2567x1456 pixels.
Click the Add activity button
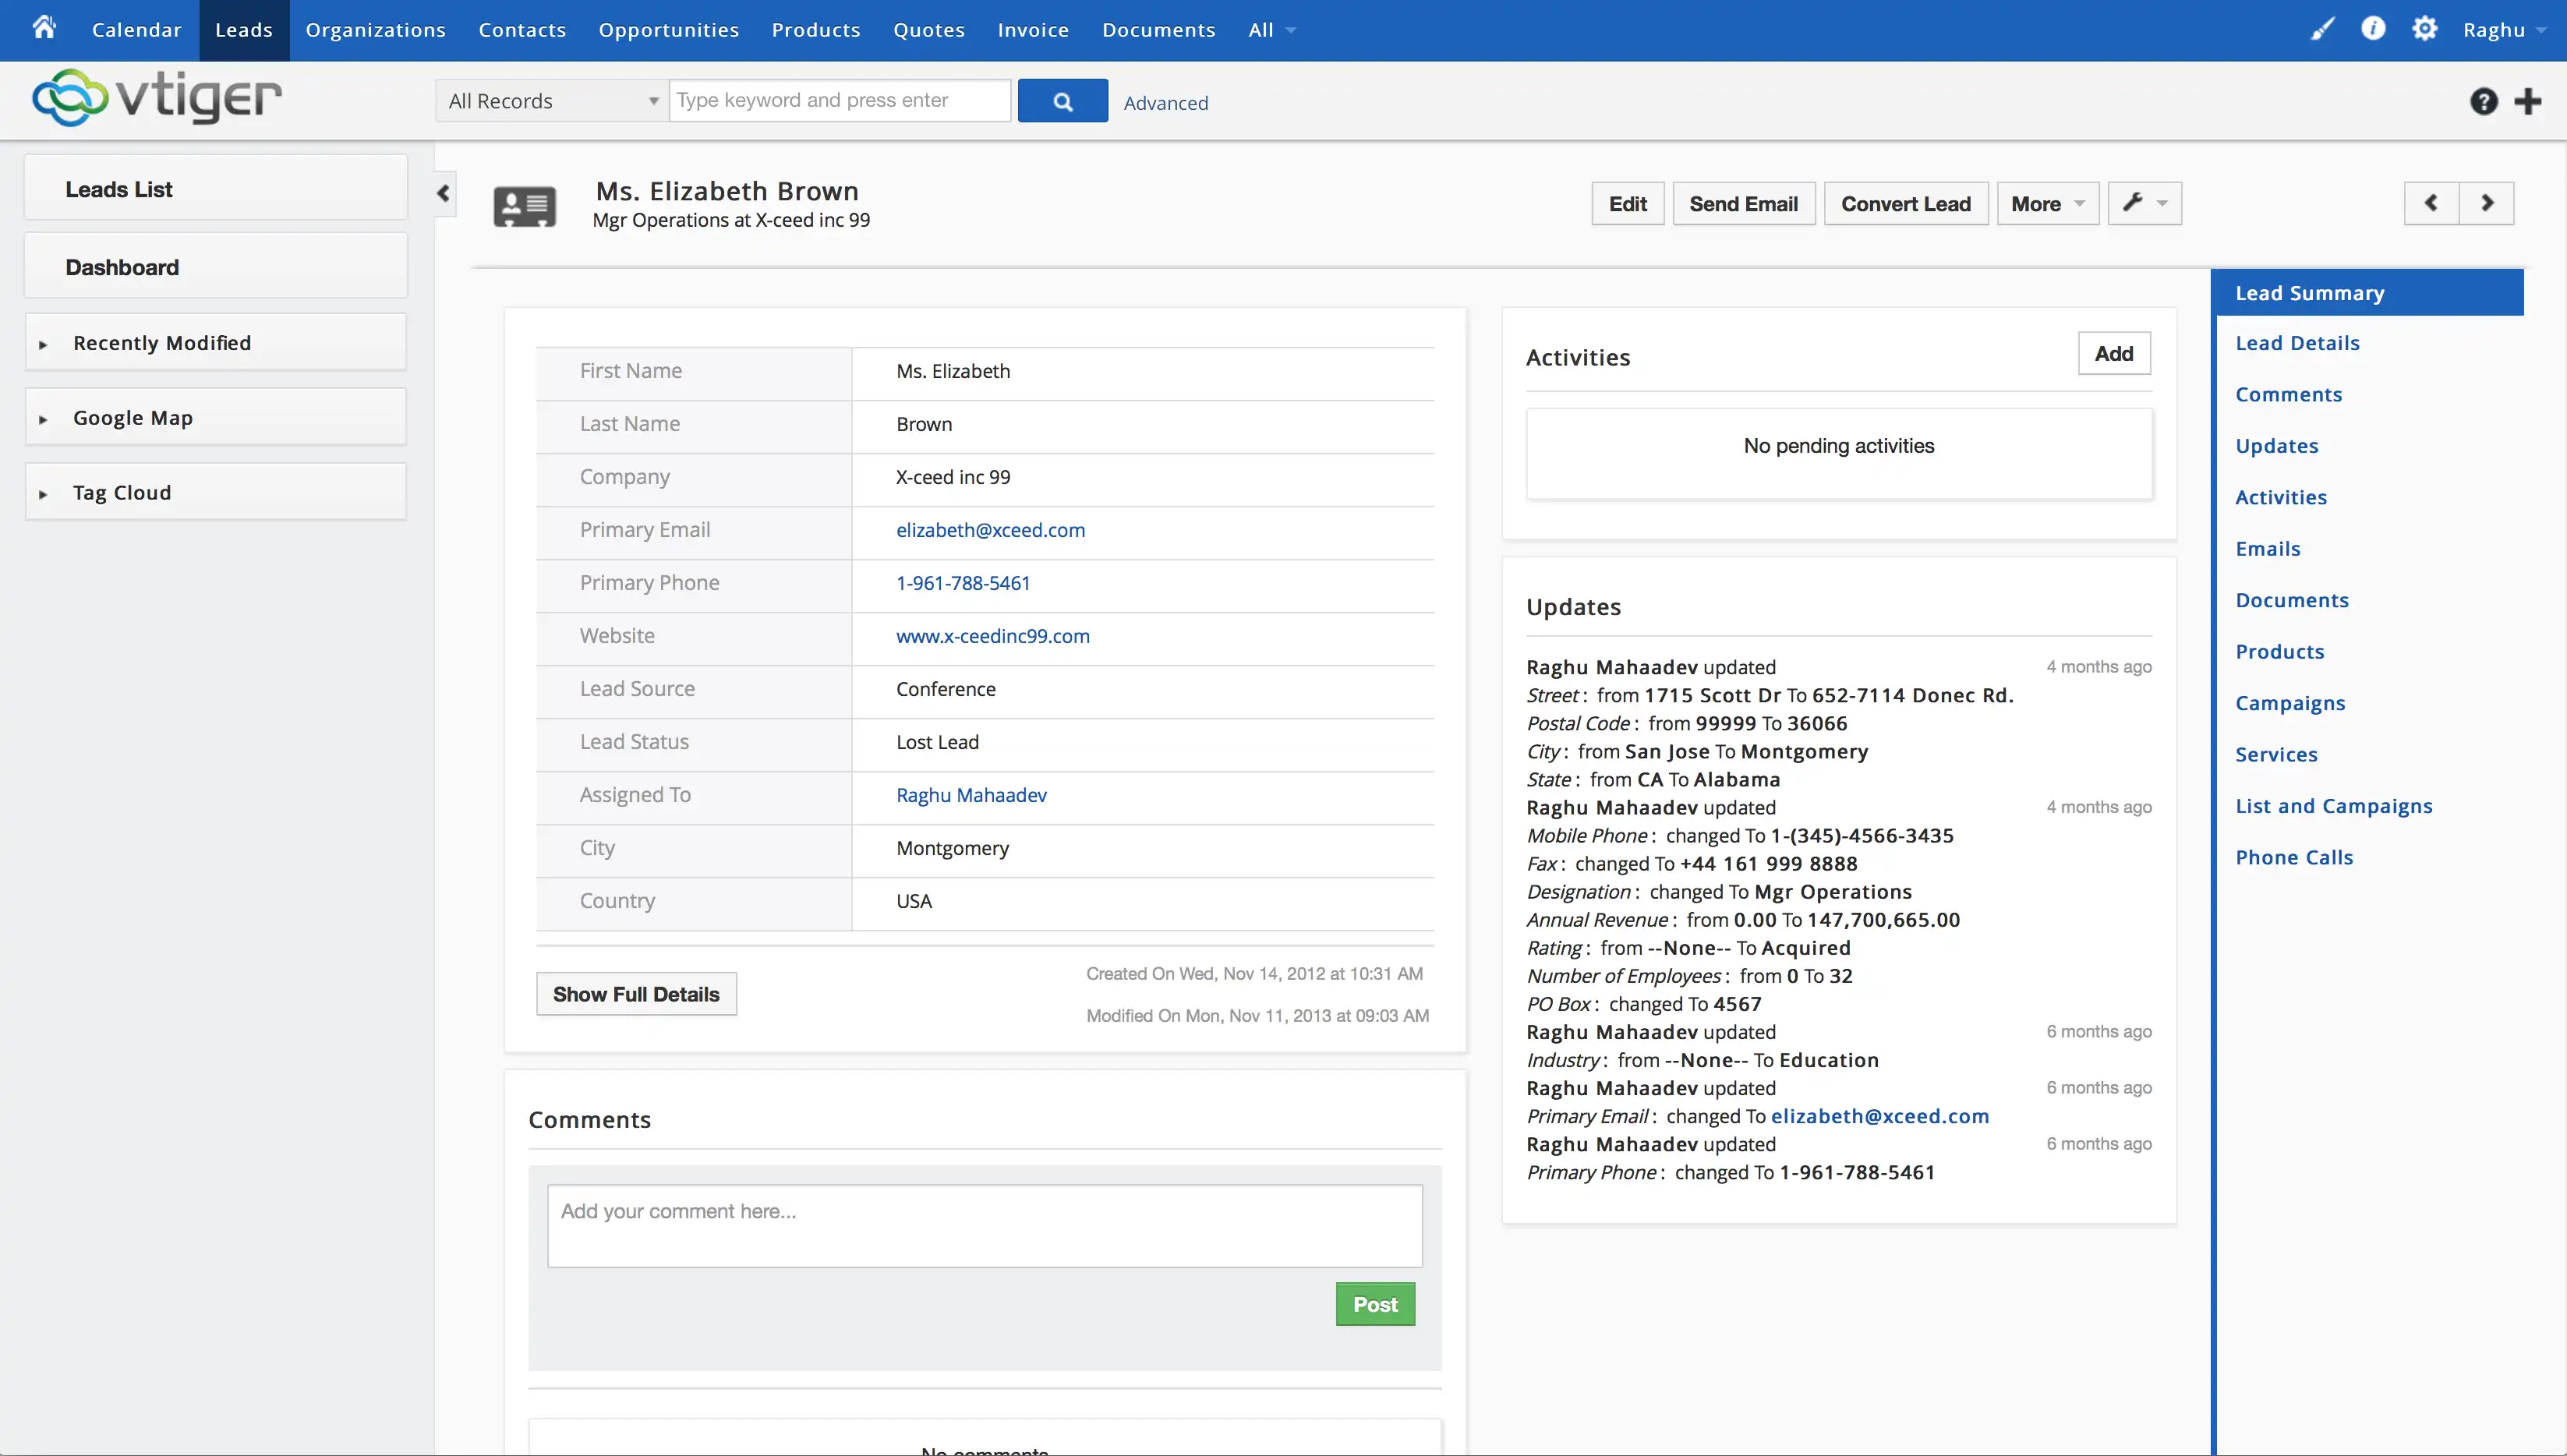[2114, 352]
